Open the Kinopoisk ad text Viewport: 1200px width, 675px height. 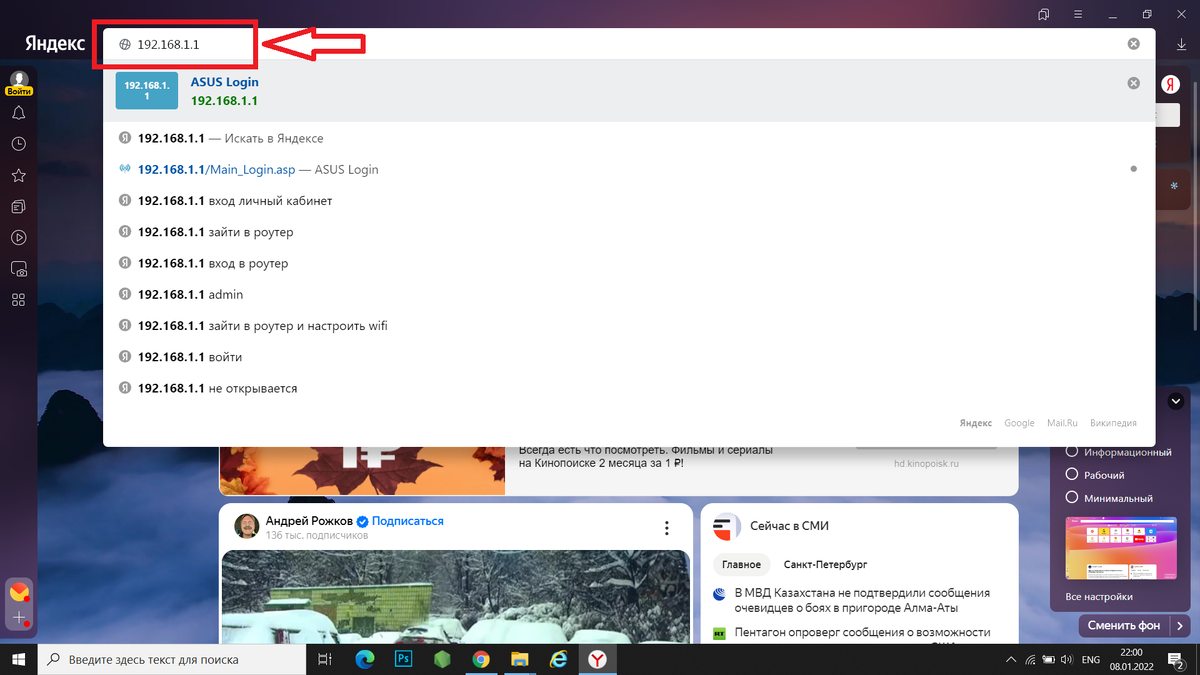click(646, 457)
